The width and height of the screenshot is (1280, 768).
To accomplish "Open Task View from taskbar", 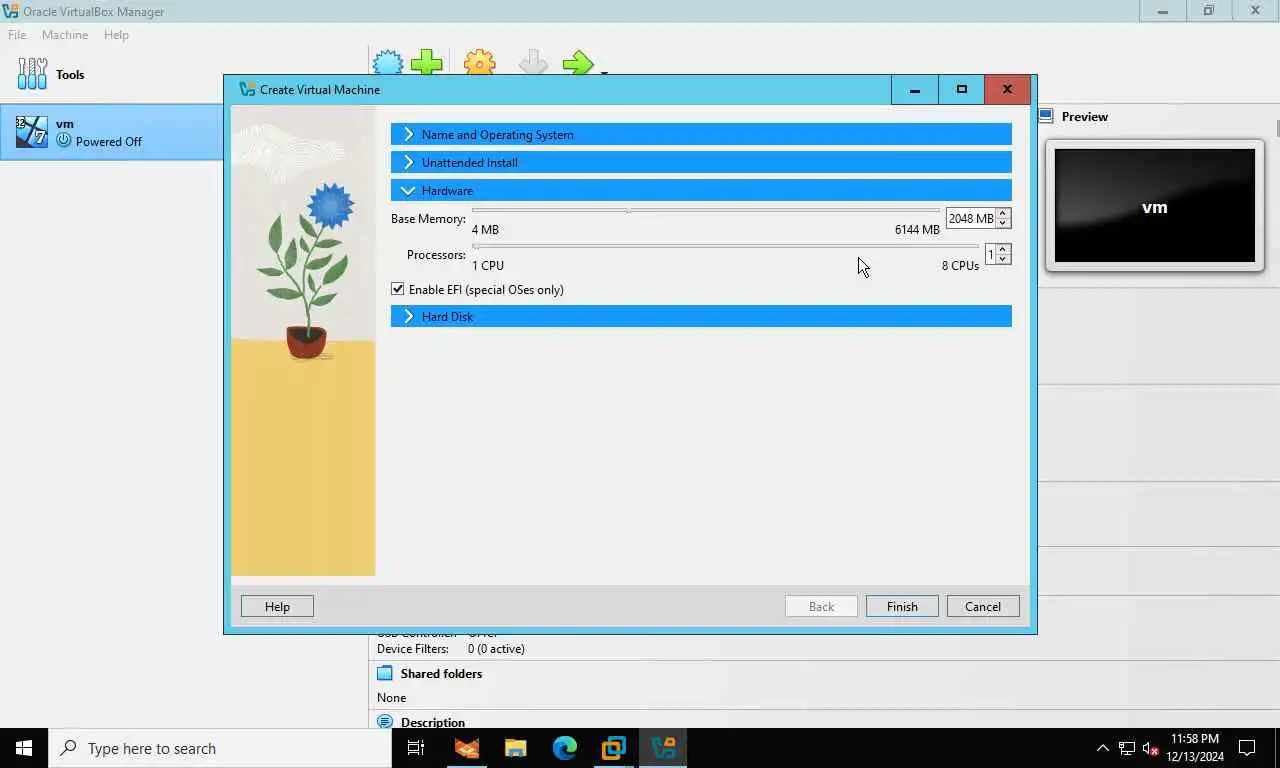I will coord(416,748).
